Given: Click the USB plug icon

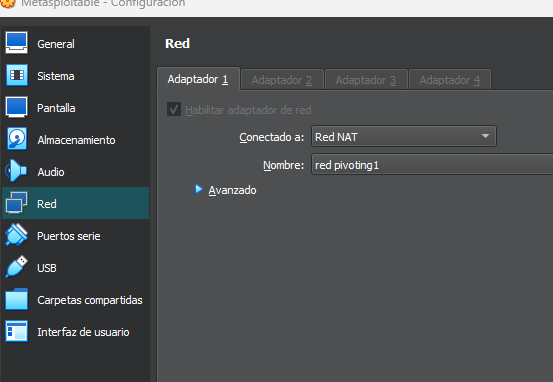Looking at the screenshot, I should (16, 267).
